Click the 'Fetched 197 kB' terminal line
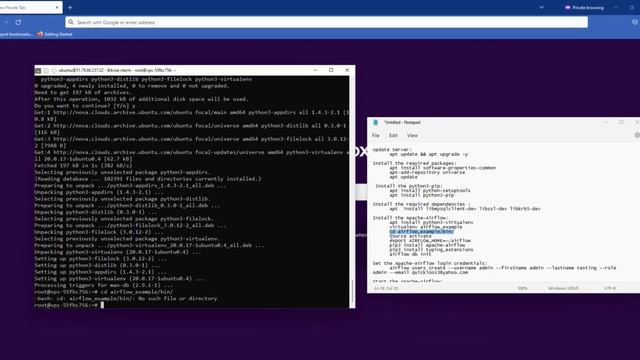The image size is (640, 360). [83, 166]
